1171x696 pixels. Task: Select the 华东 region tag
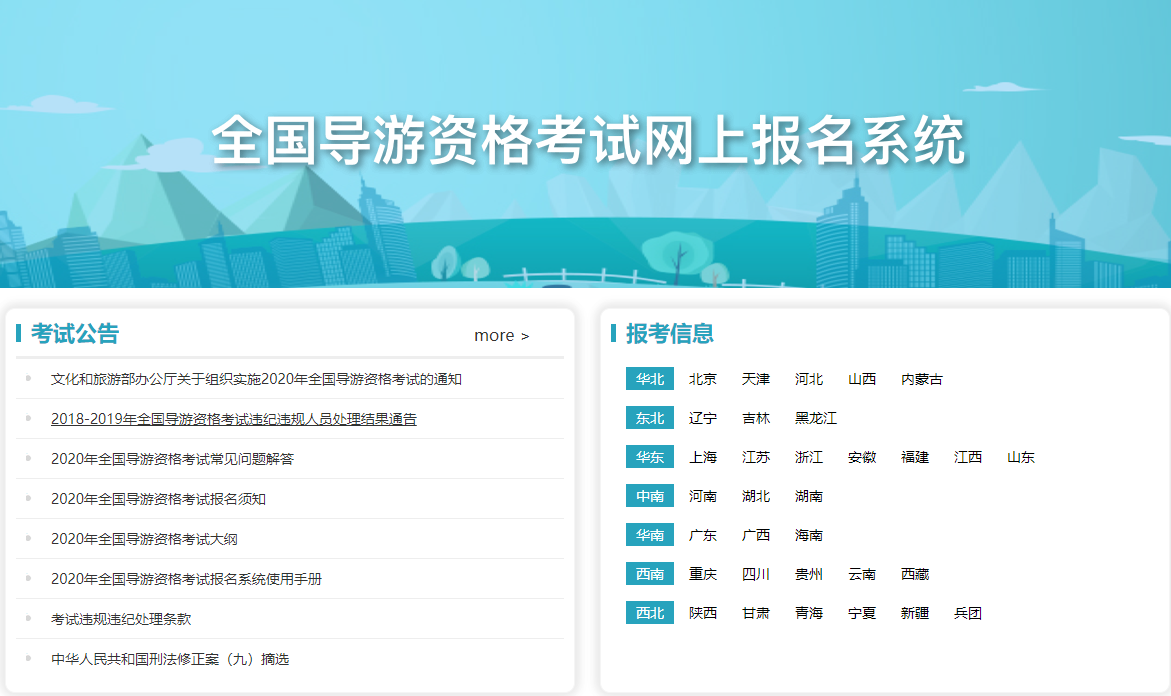point(650,456)
